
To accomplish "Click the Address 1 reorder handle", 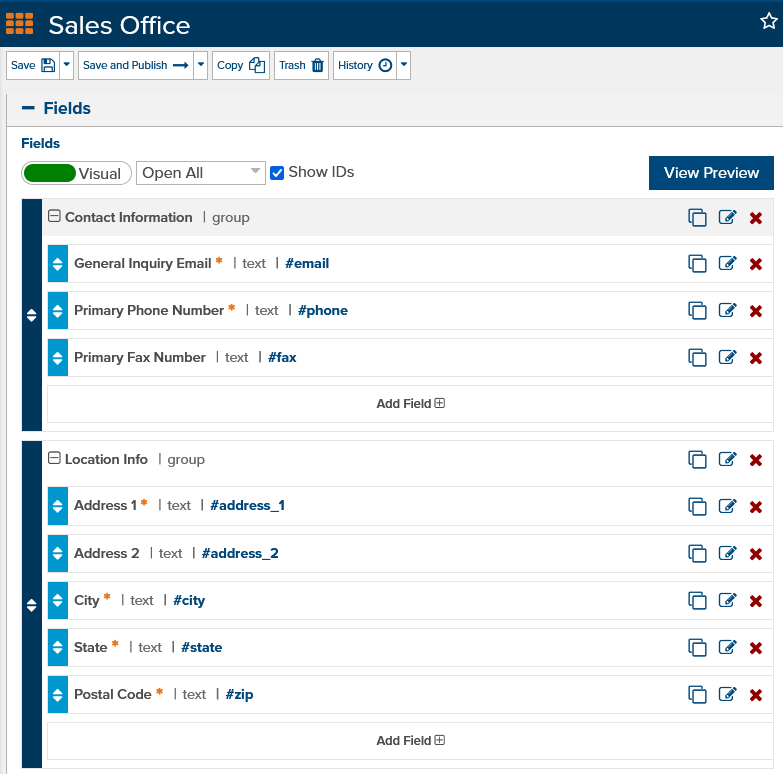I will click(x=57, y=506).
